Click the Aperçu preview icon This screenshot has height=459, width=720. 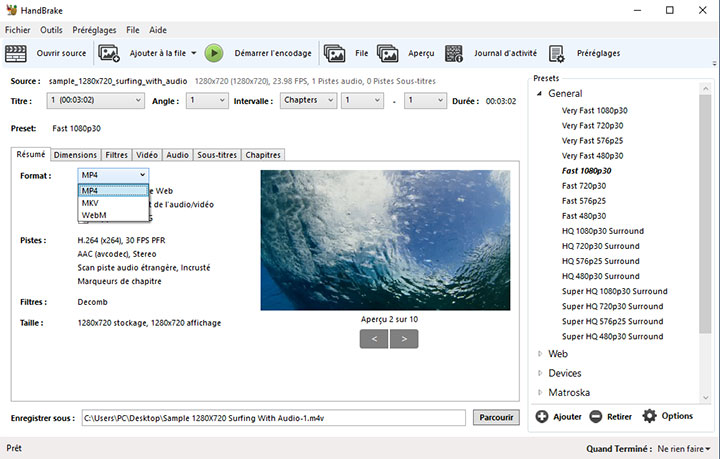(390, 53)
